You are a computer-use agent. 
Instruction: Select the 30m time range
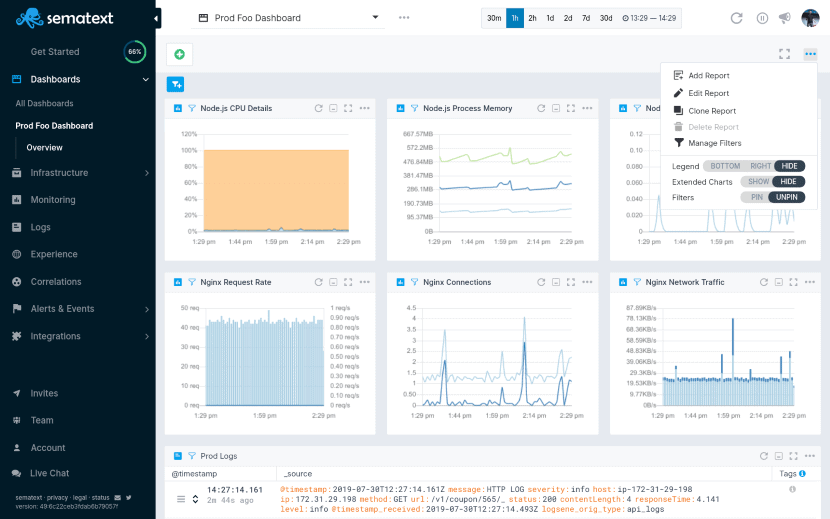494,18
